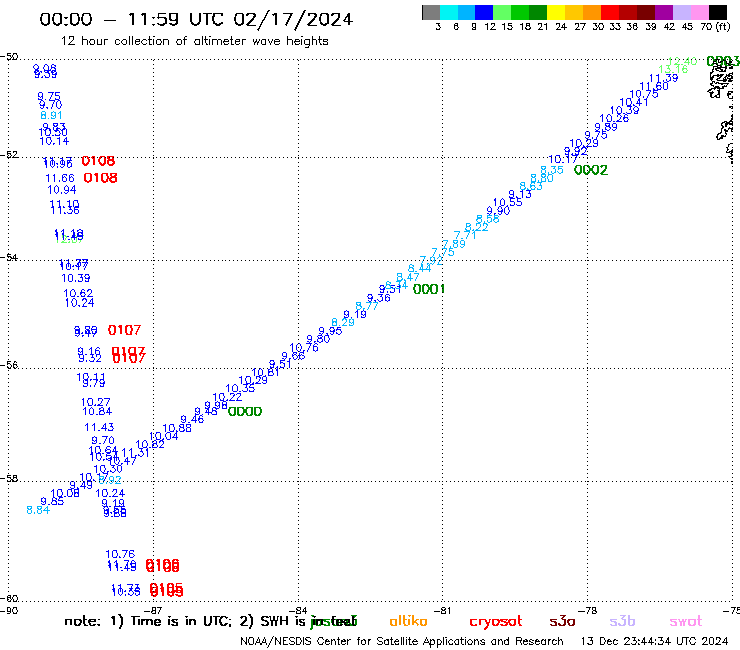Click the 10.08 wave height reading
The image size is (740, 650).
(x=65, y=493)
